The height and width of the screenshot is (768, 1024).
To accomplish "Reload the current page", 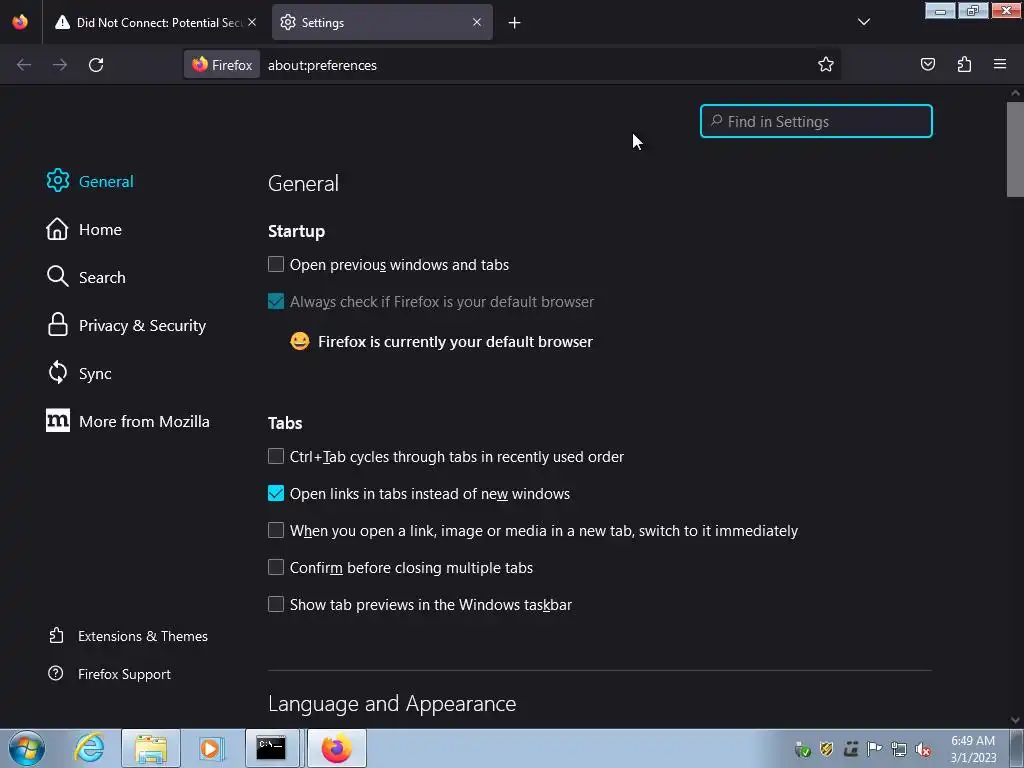I will pyautogui.click(x=96, y=65).
